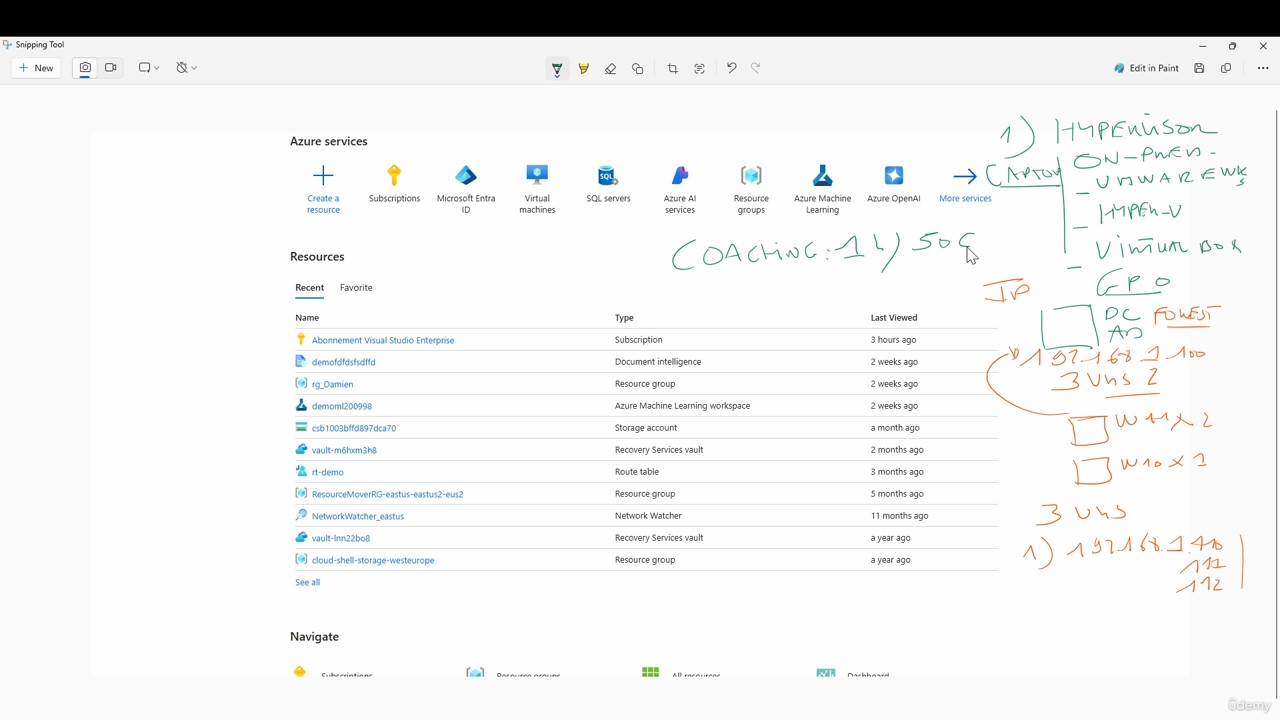Open Azure AI services icon
Image resolution: width=1280 pixels, height=720 pixels.
click(x=680, y=176)
